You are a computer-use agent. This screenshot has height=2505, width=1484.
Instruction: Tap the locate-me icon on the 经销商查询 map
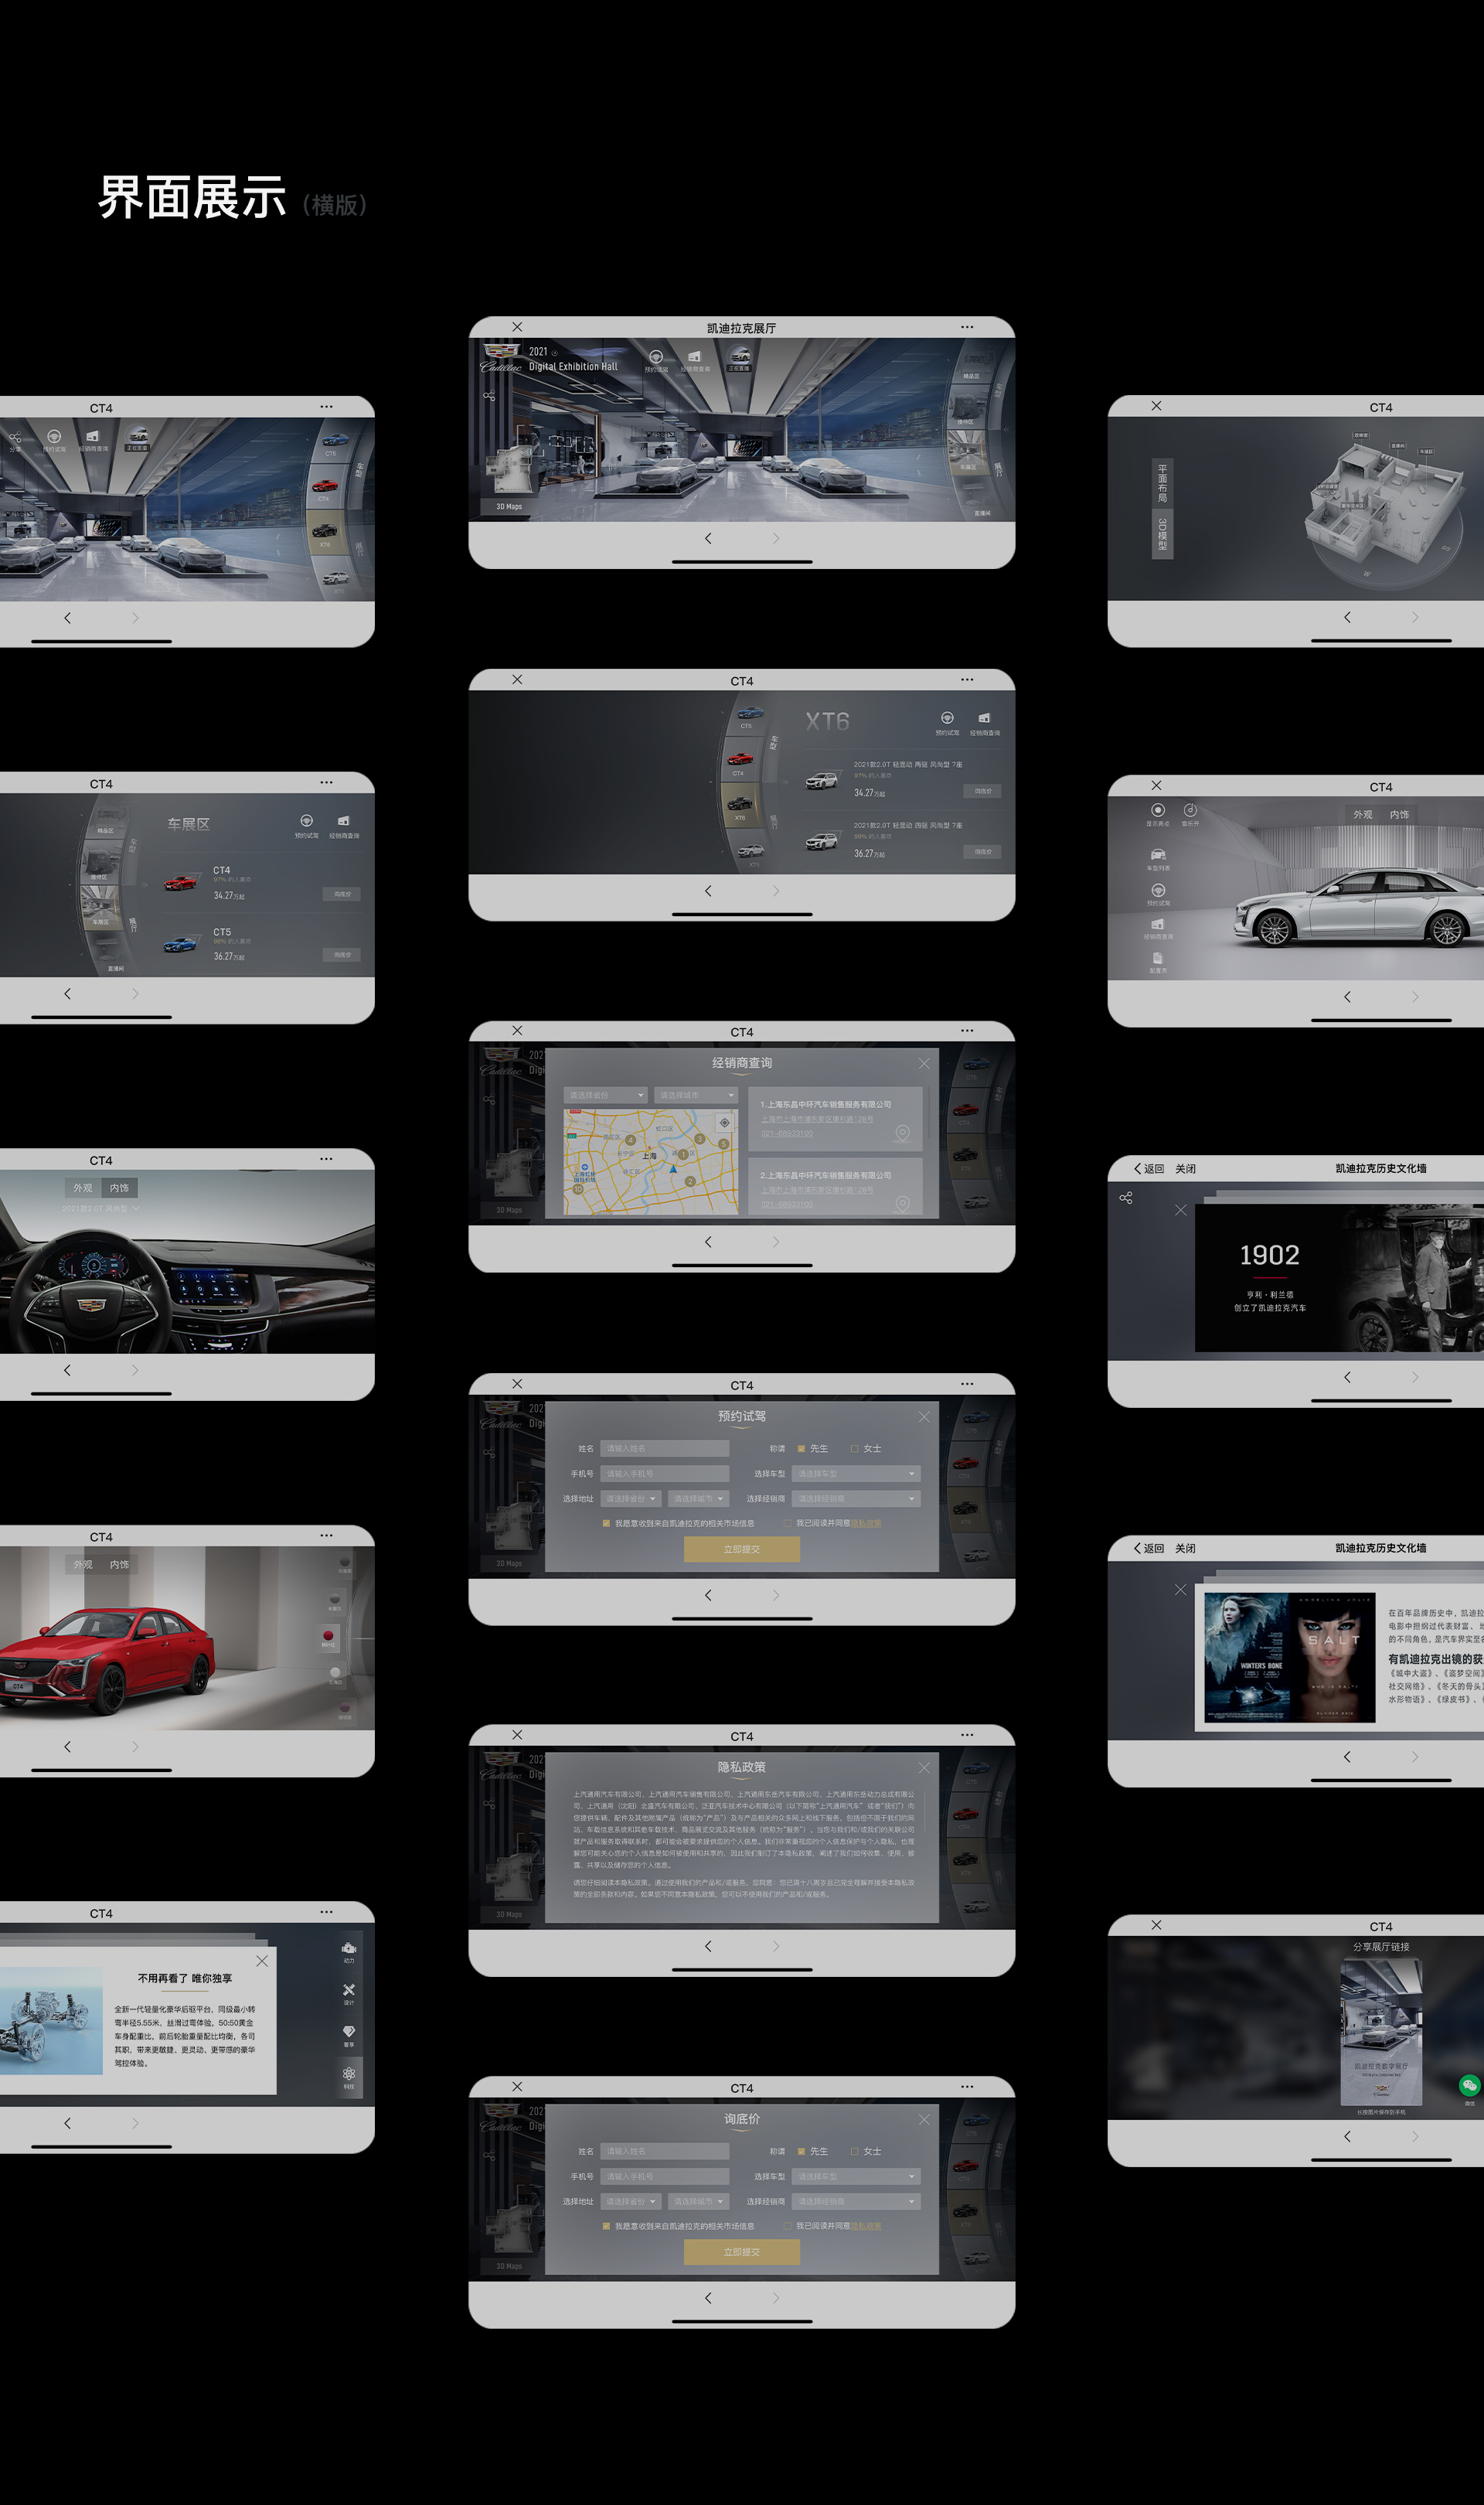click(725, 1123)
